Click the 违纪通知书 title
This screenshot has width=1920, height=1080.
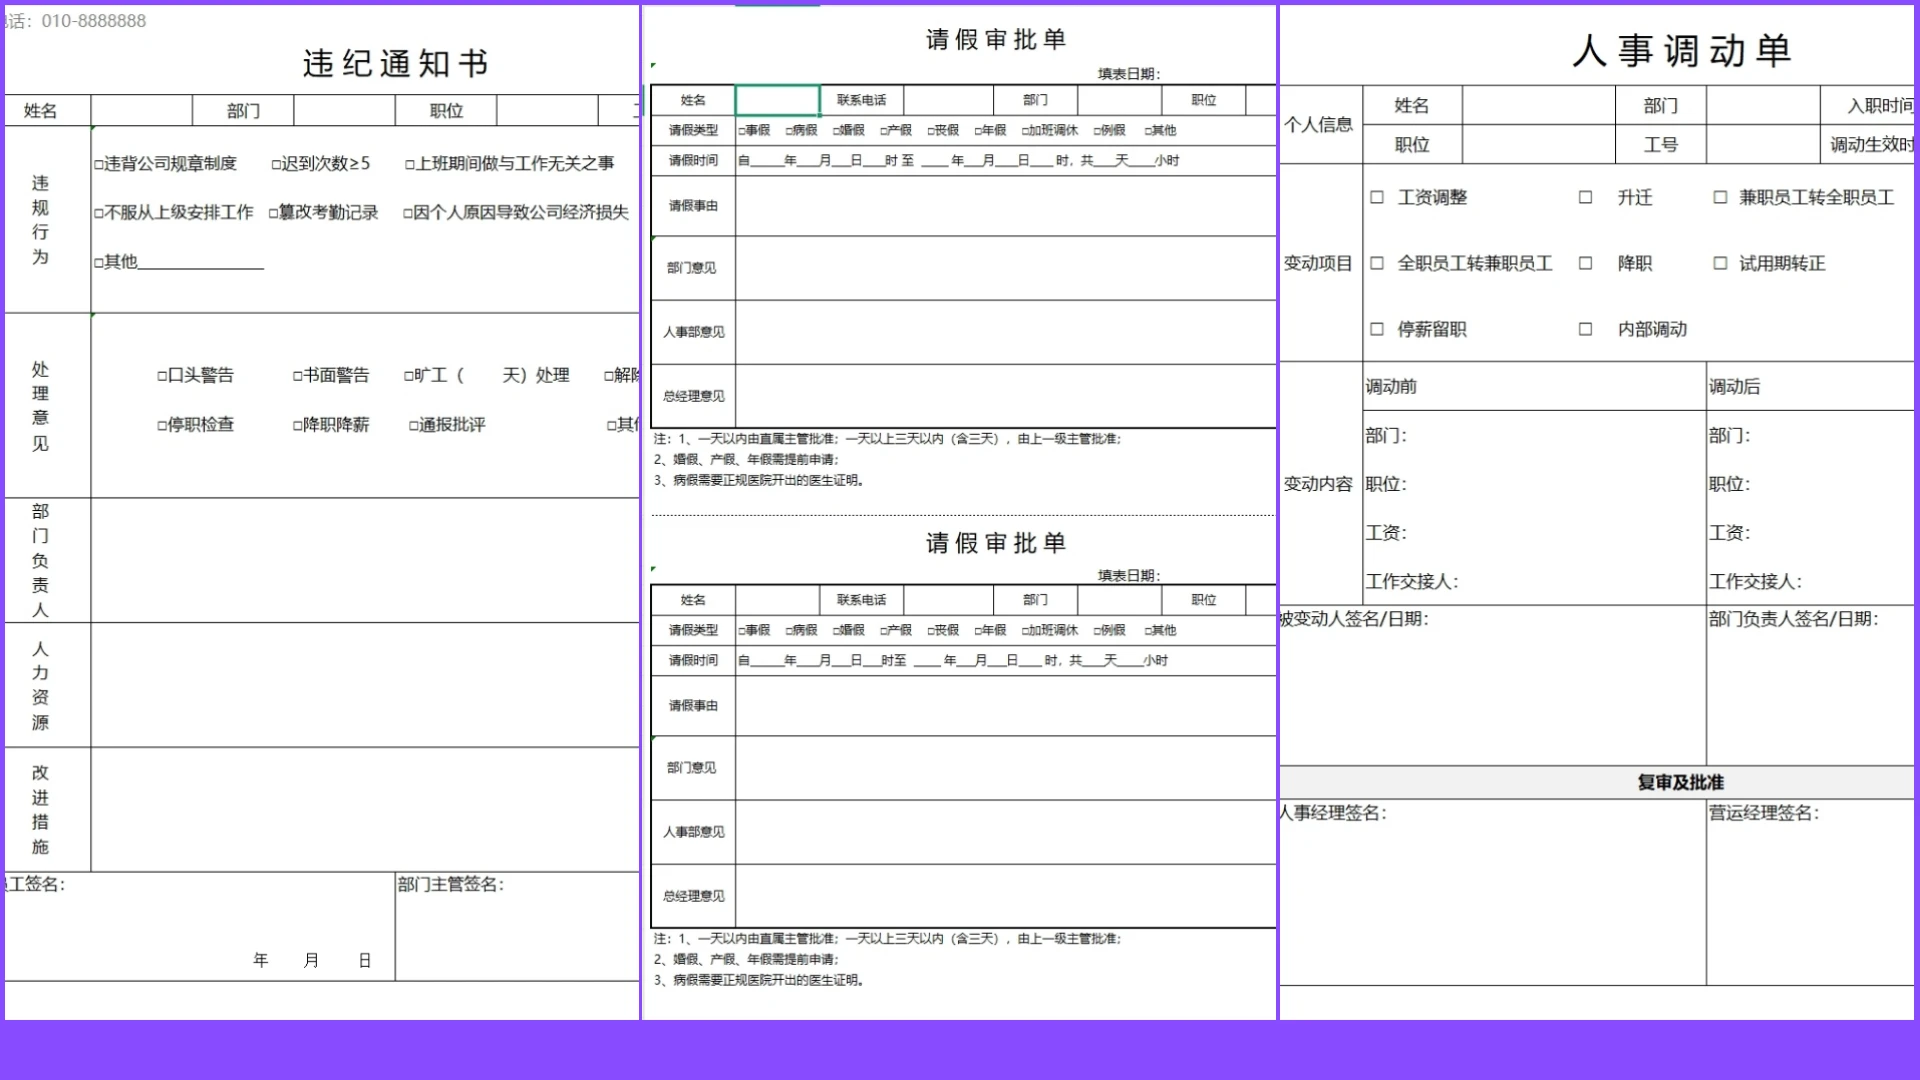click(396, 63)
